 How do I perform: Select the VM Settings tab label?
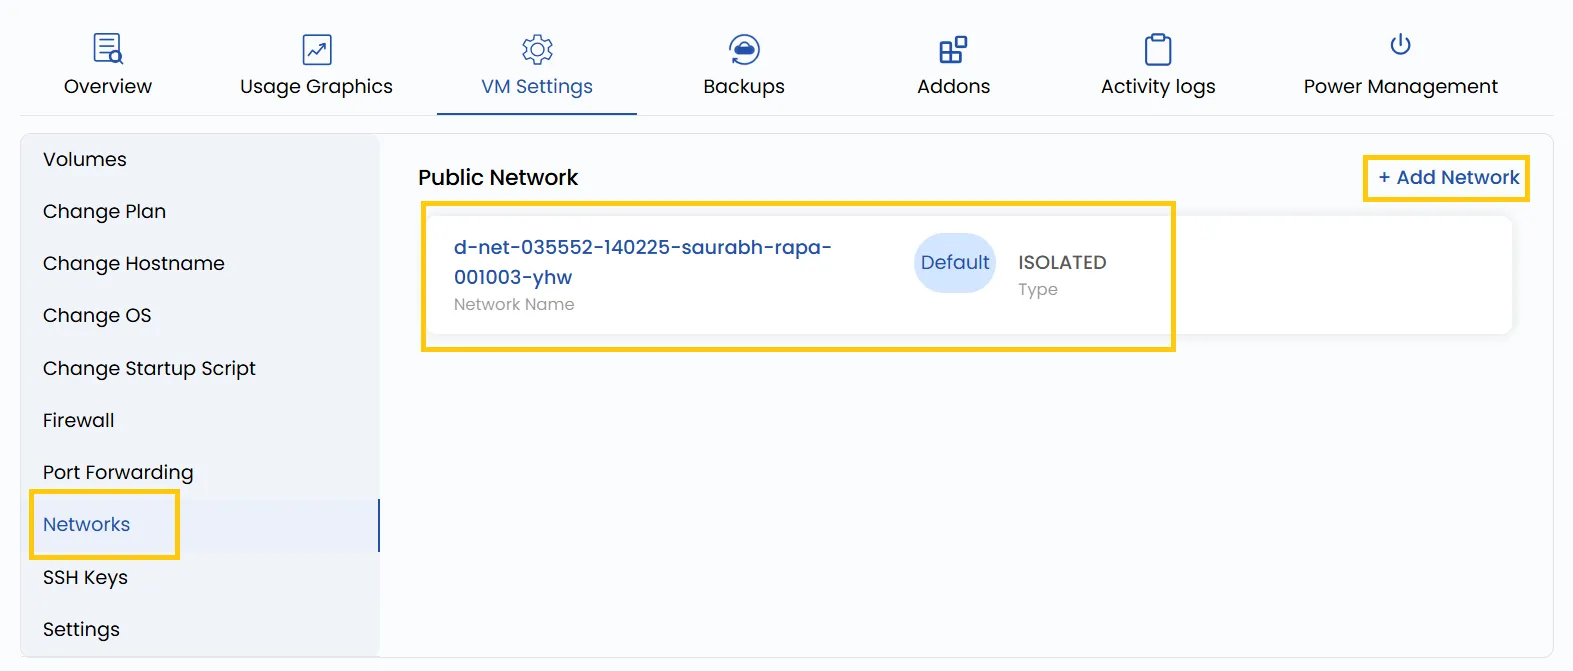coord(537,87)
